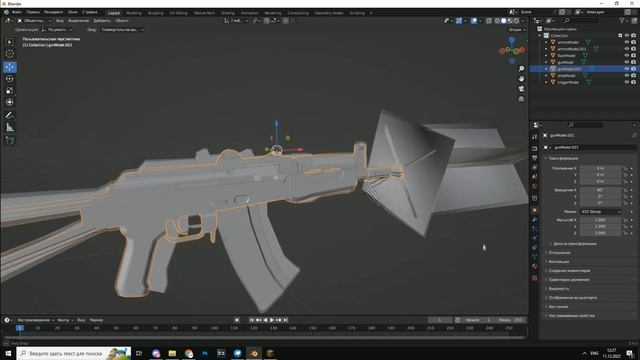Viewport: 640px width, 360px height.
Task: Hide triggerModel with its eye icon
Action: pyautogui.click(x=627, y=82)
